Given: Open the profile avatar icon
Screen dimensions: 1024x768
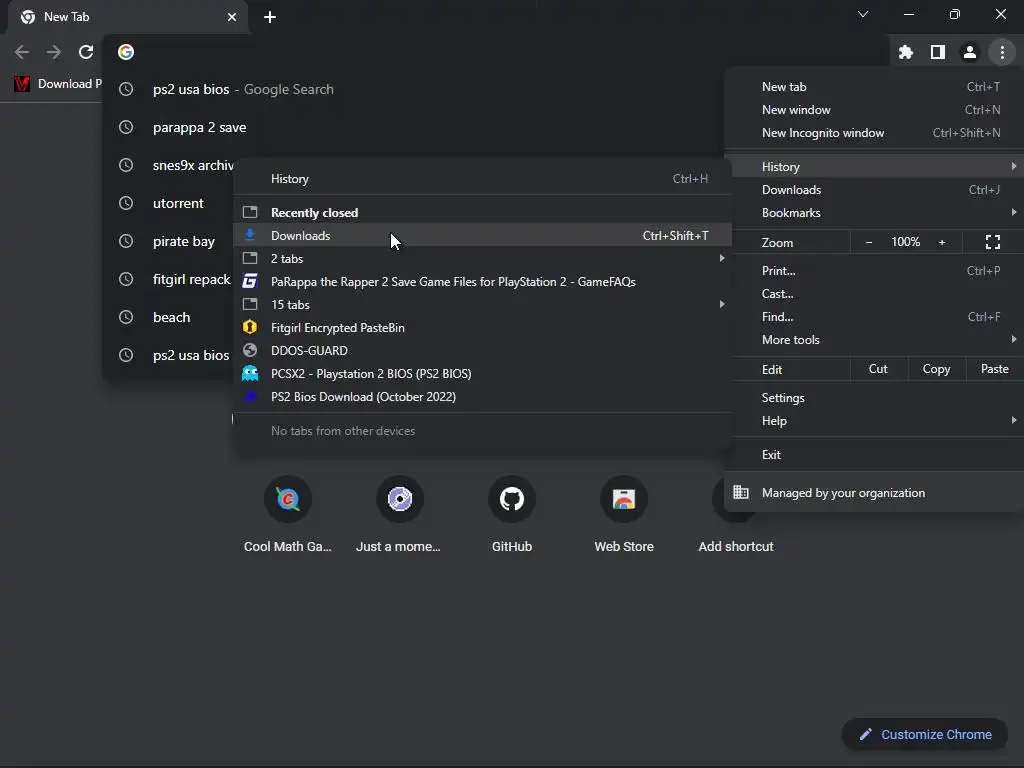Looking at the screenshot, I should [969, 52].
